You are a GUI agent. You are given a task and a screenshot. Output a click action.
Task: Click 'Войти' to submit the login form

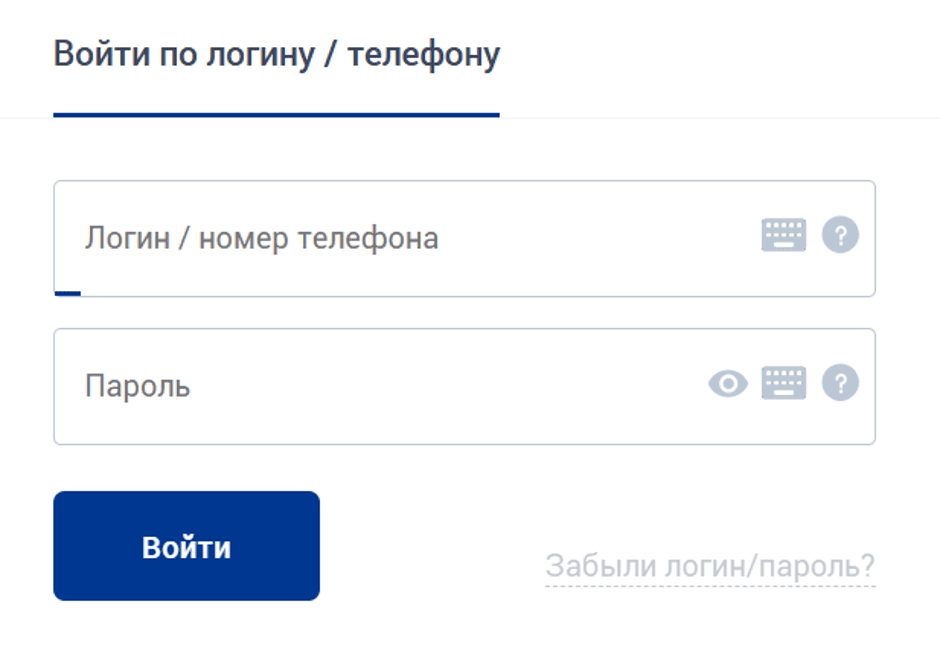[186, 544]
